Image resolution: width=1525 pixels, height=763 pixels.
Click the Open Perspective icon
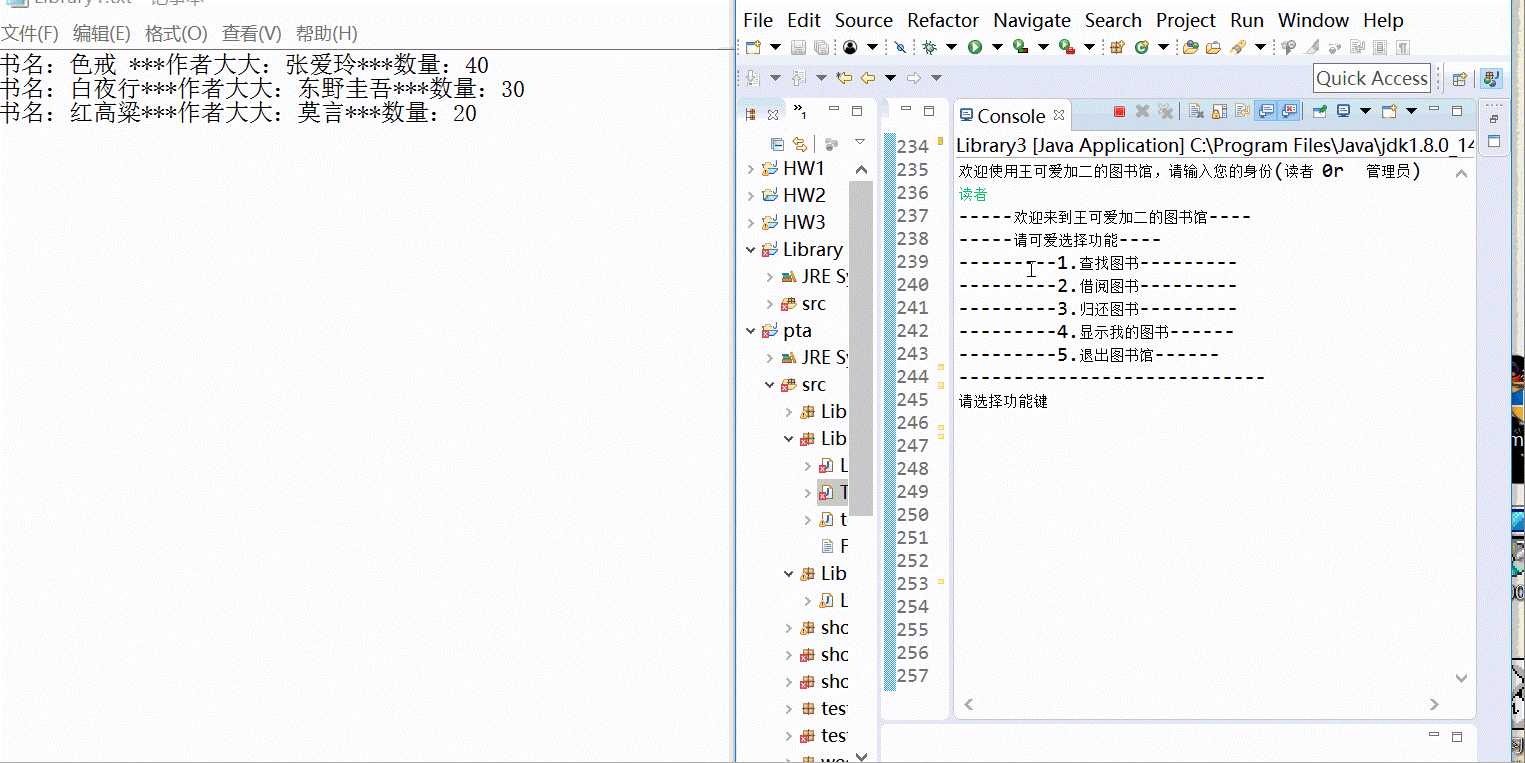click(1459, 78)
